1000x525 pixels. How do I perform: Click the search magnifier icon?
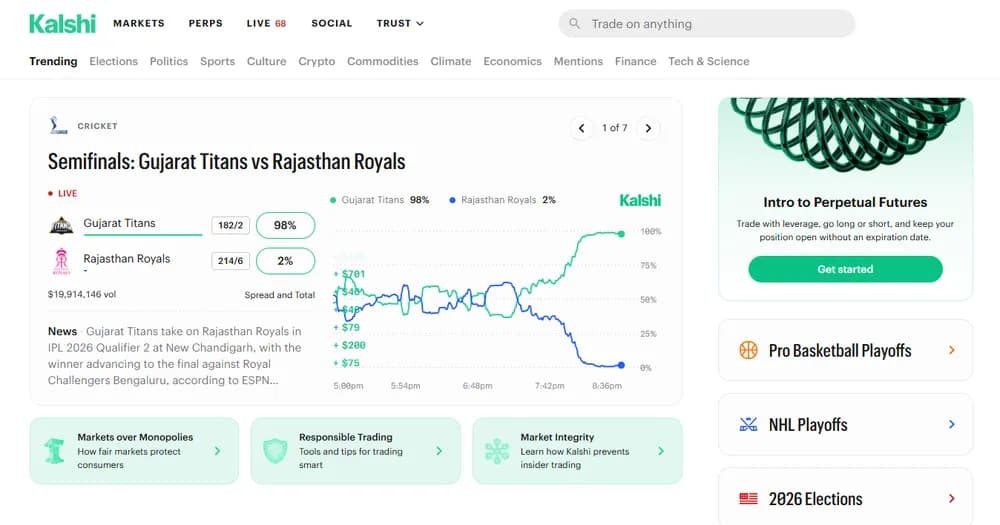point(575,24)
